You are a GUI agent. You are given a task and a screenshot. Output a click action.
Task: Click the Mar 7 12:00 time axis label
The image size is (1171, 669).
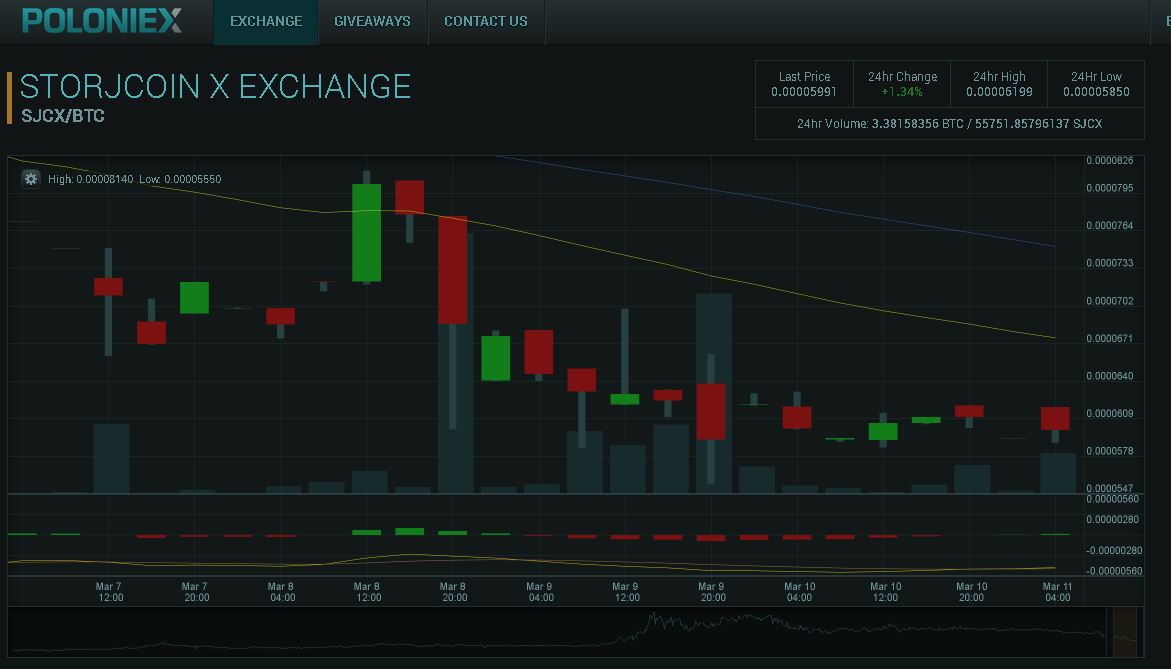pos(109,592)
